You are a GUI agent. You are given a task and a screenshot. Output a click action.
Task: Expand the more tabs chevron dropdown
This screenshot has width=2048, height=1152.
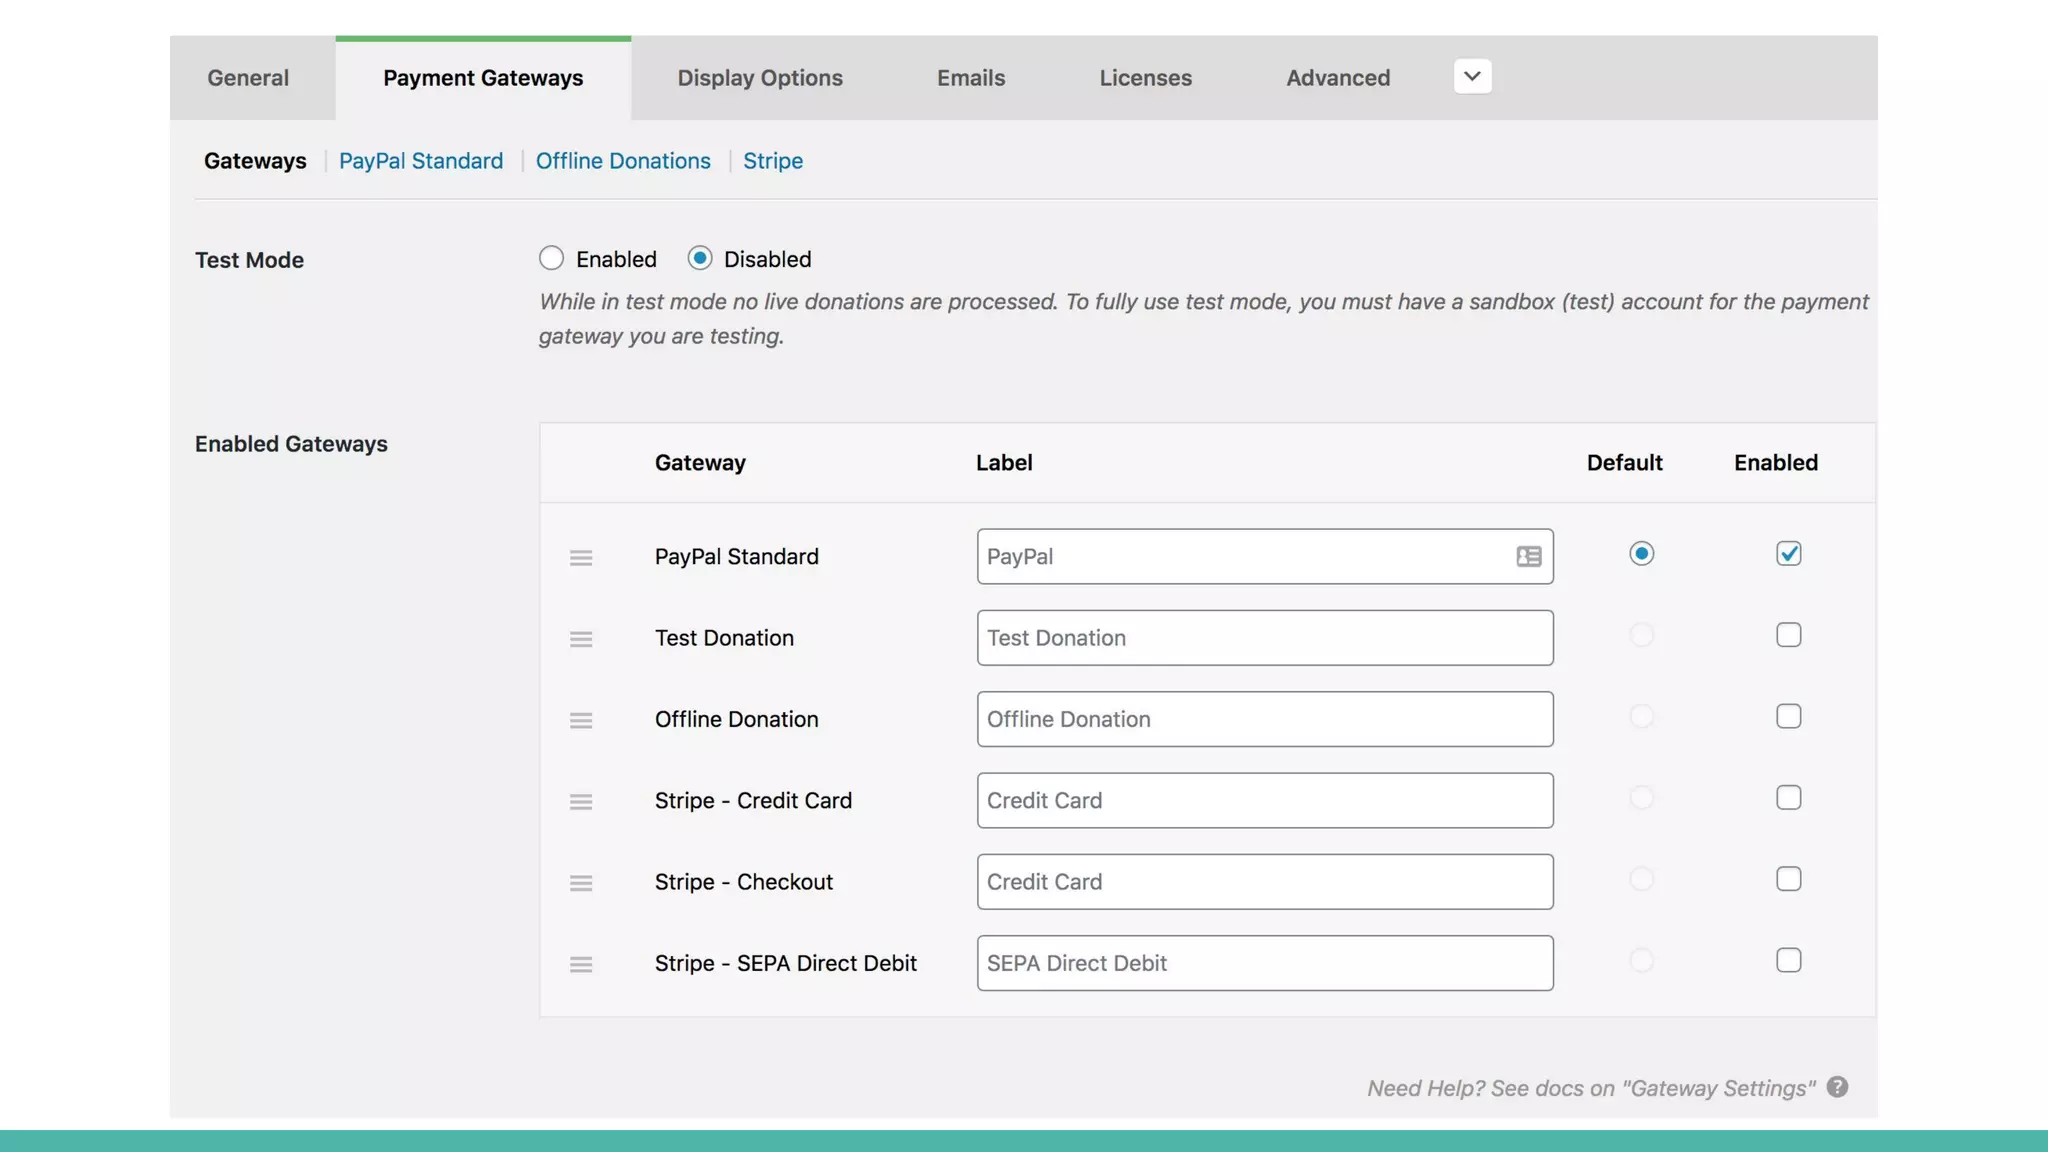(1472, 77)
